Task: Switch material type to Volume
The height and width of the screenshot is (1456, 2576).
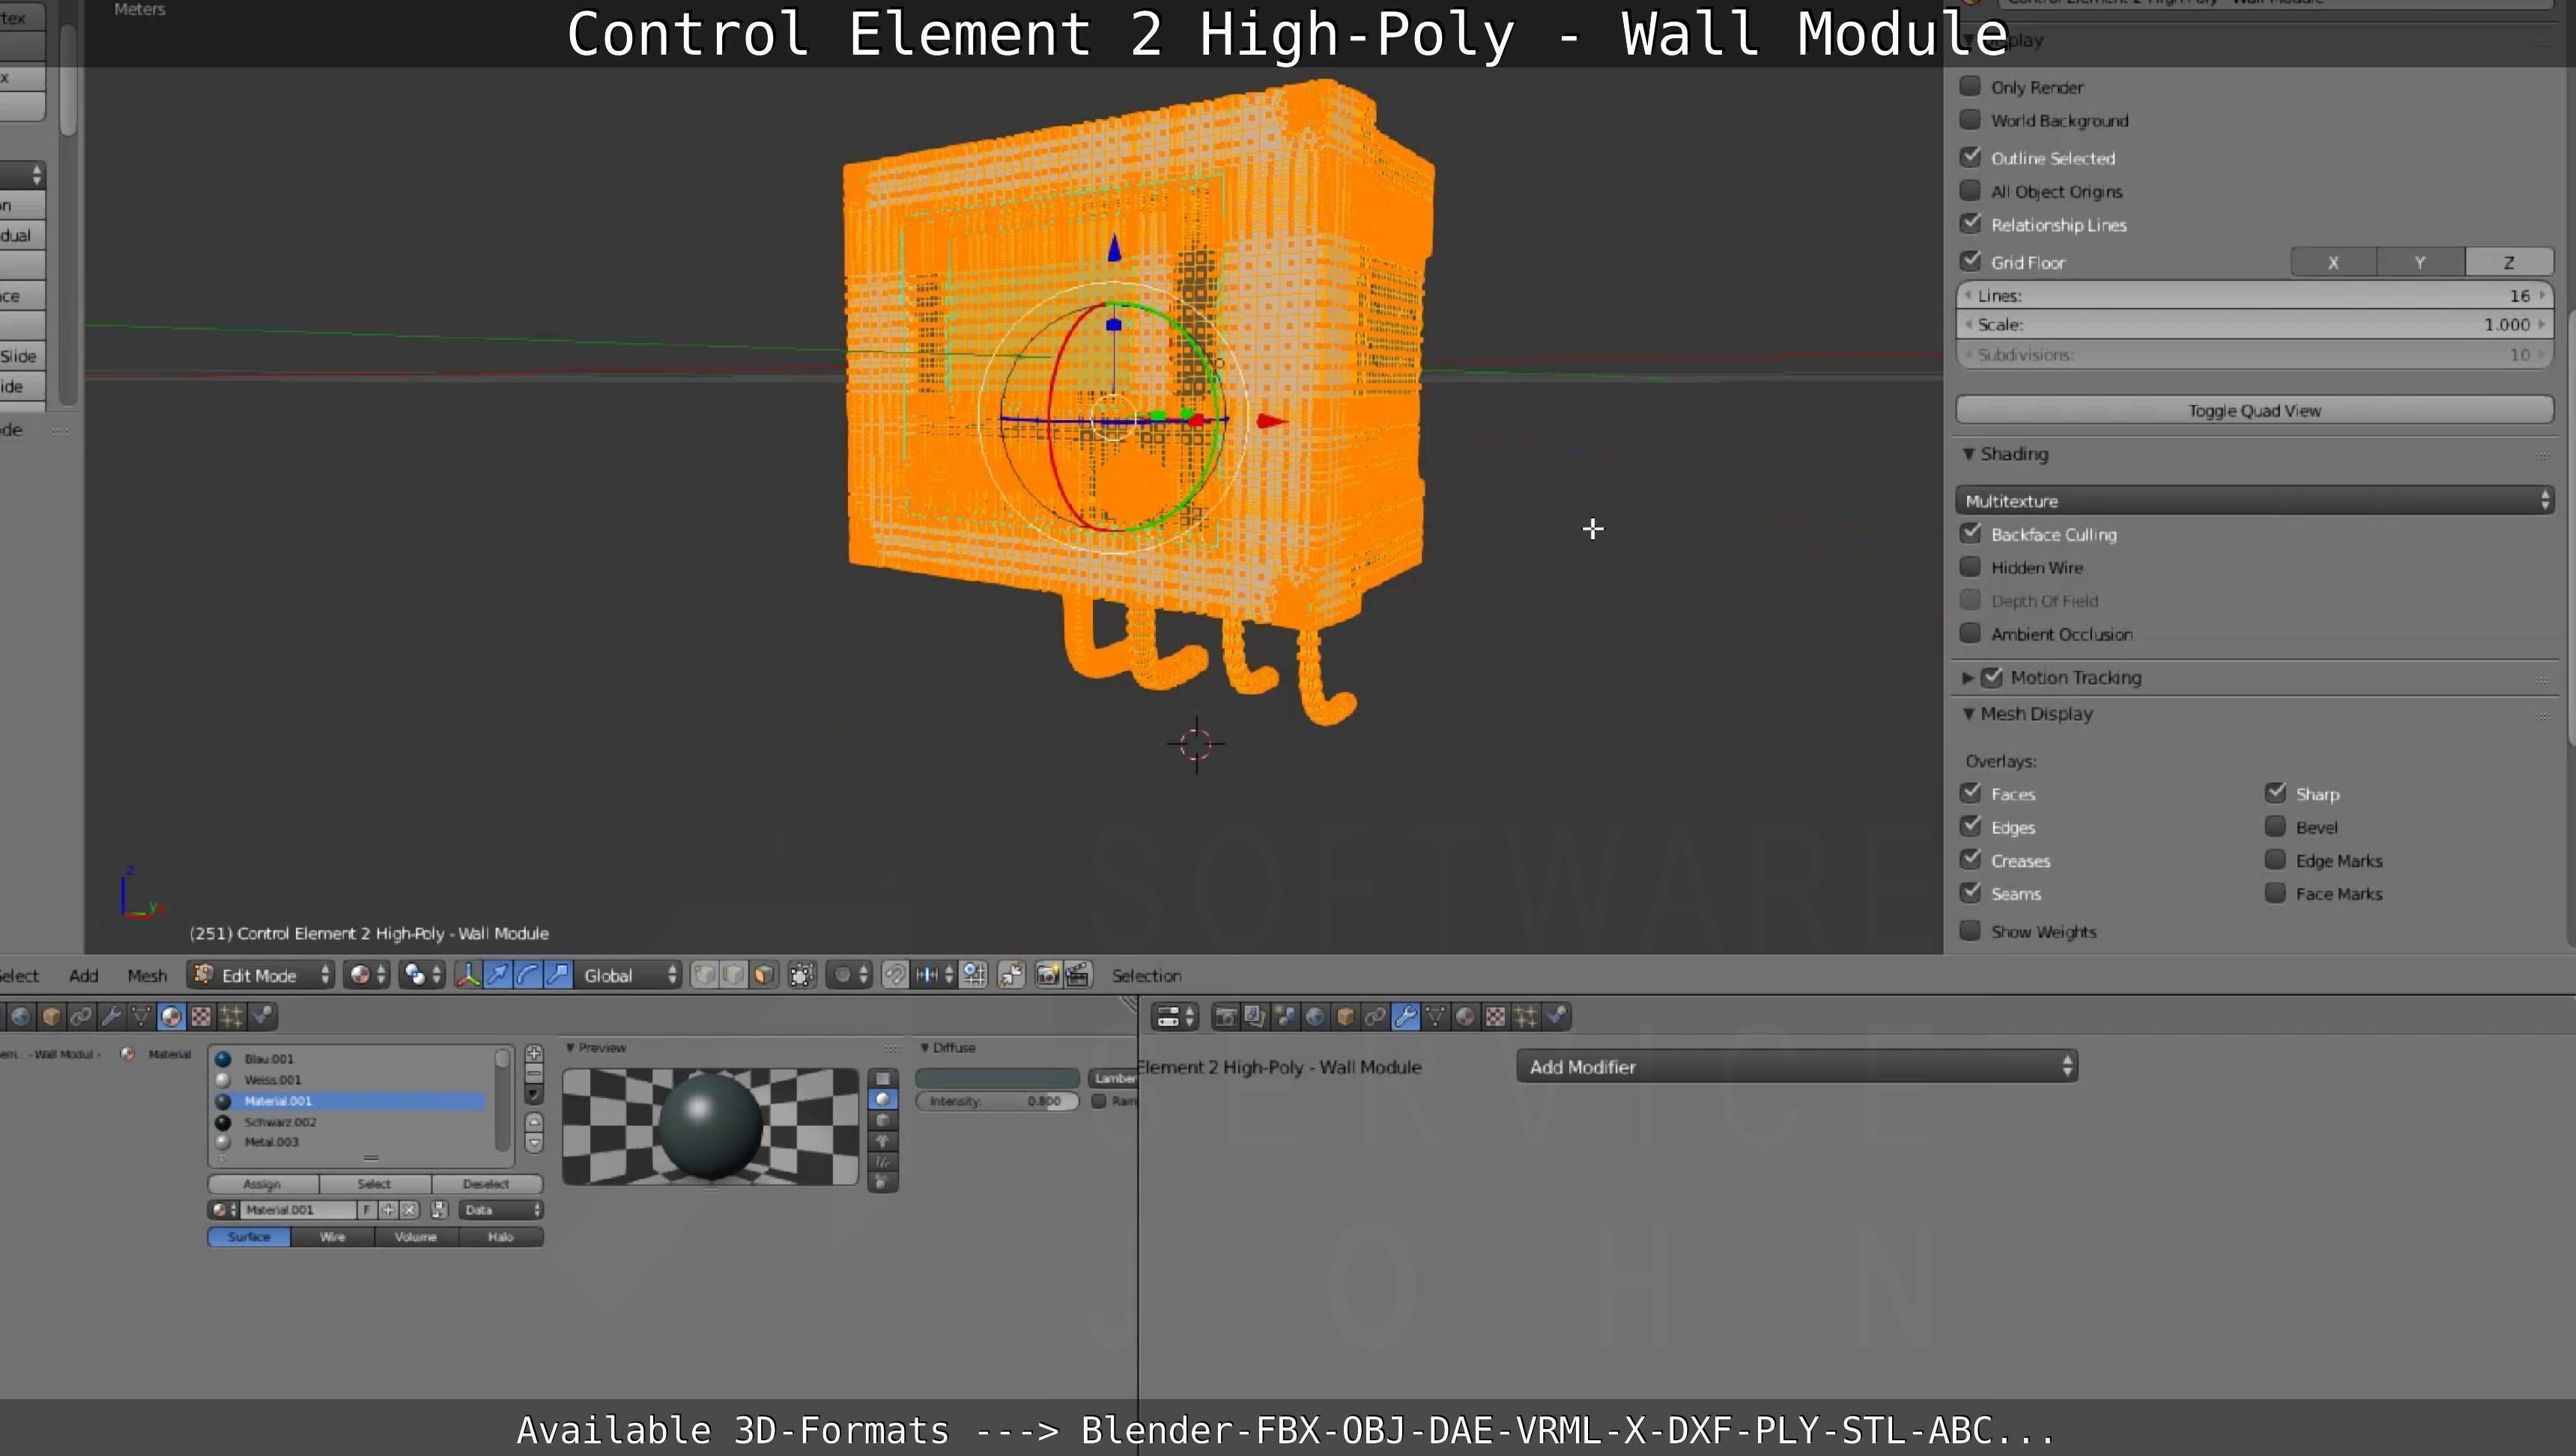Action: click(x=416, y=1237)
